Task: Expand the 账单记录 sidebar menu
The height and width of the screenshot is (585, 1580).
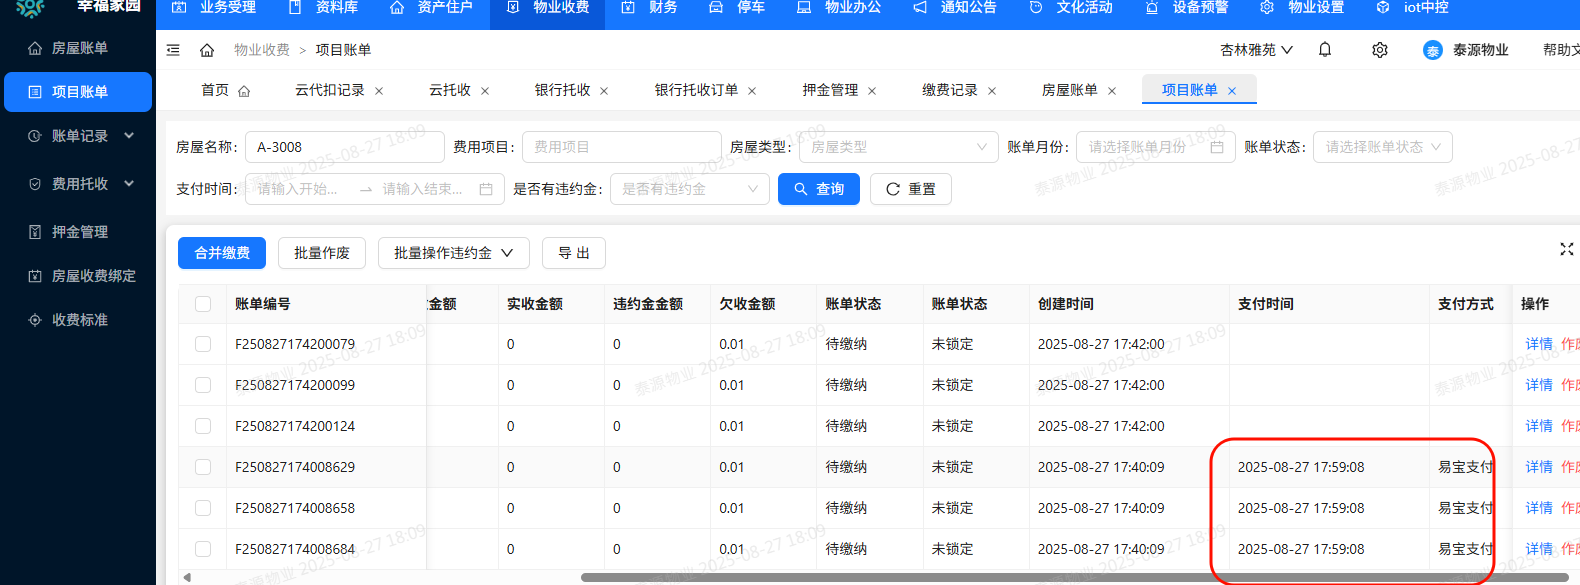Action: (x=78, y=136)
